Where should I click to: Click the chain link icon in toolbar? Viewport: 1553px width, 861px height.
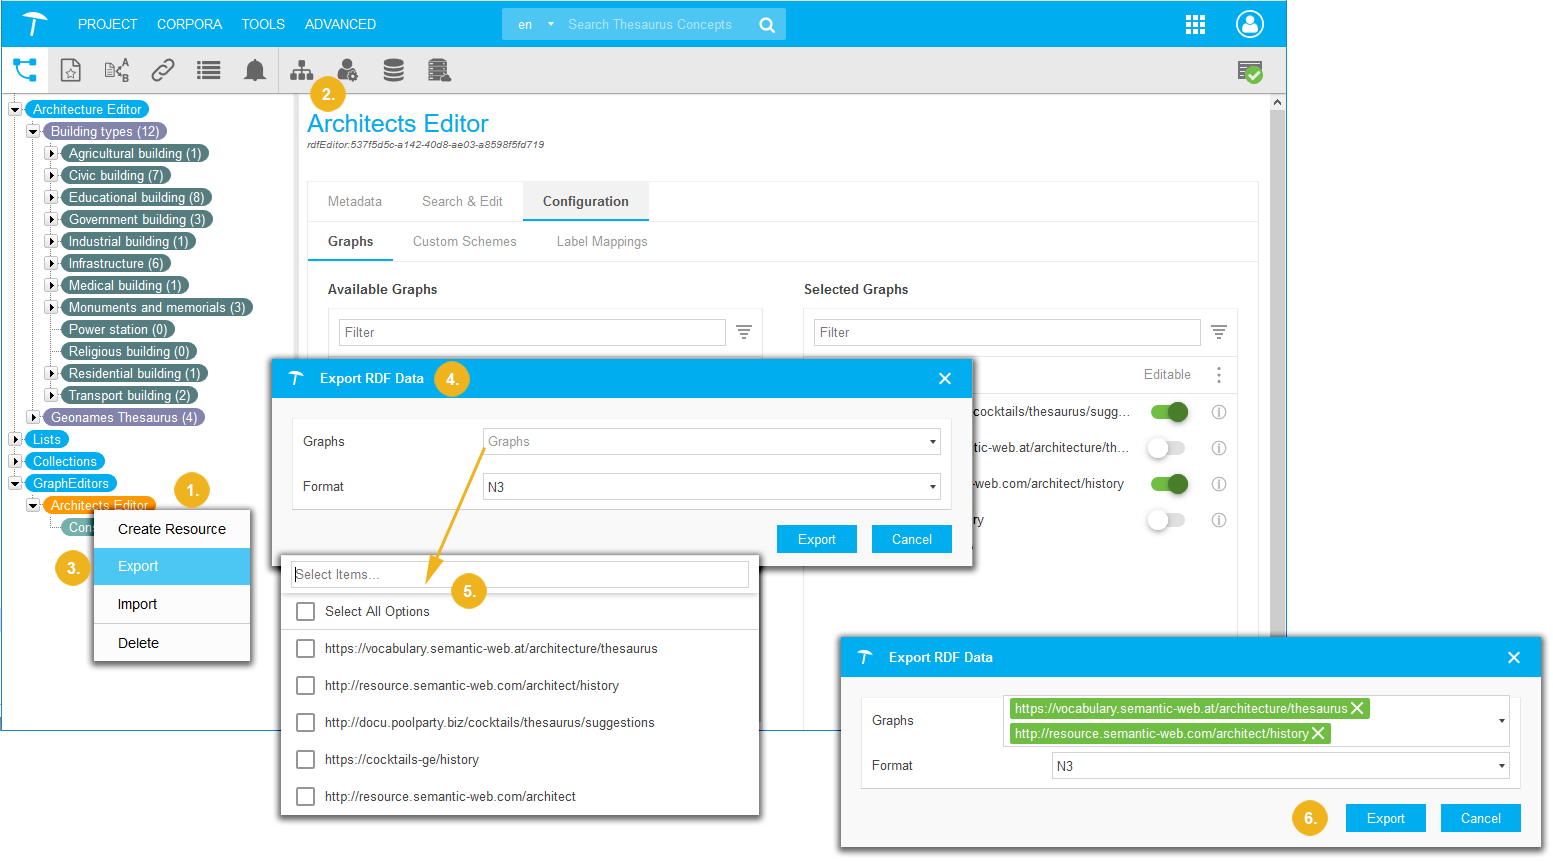163,70
